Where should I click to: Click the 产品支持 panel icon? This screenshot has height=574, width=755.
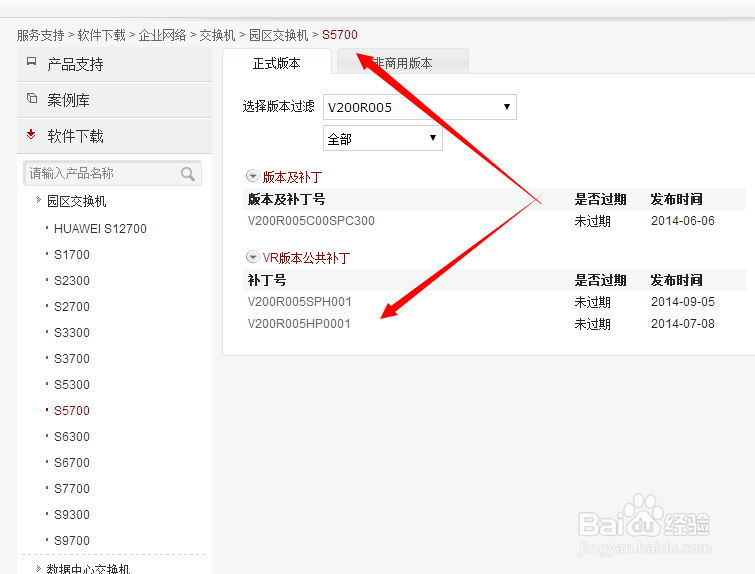click(31, 61)
